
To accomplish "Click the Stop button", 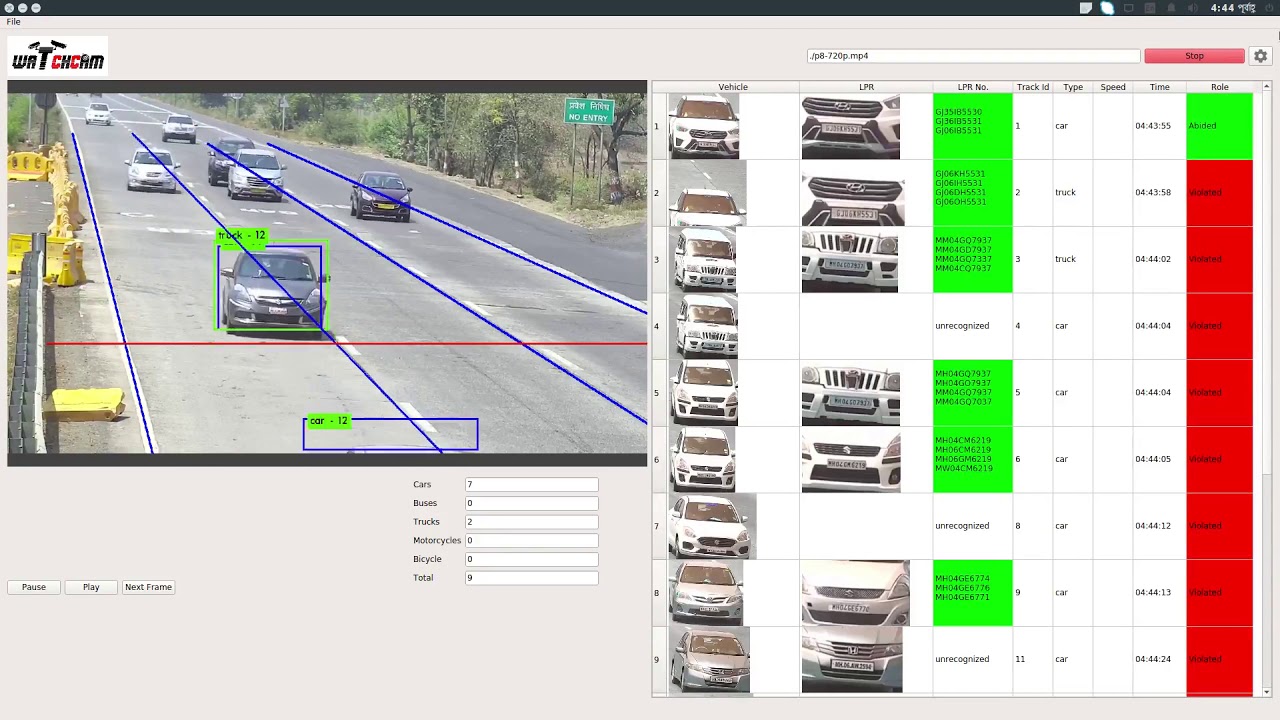I will (1194, 56).
